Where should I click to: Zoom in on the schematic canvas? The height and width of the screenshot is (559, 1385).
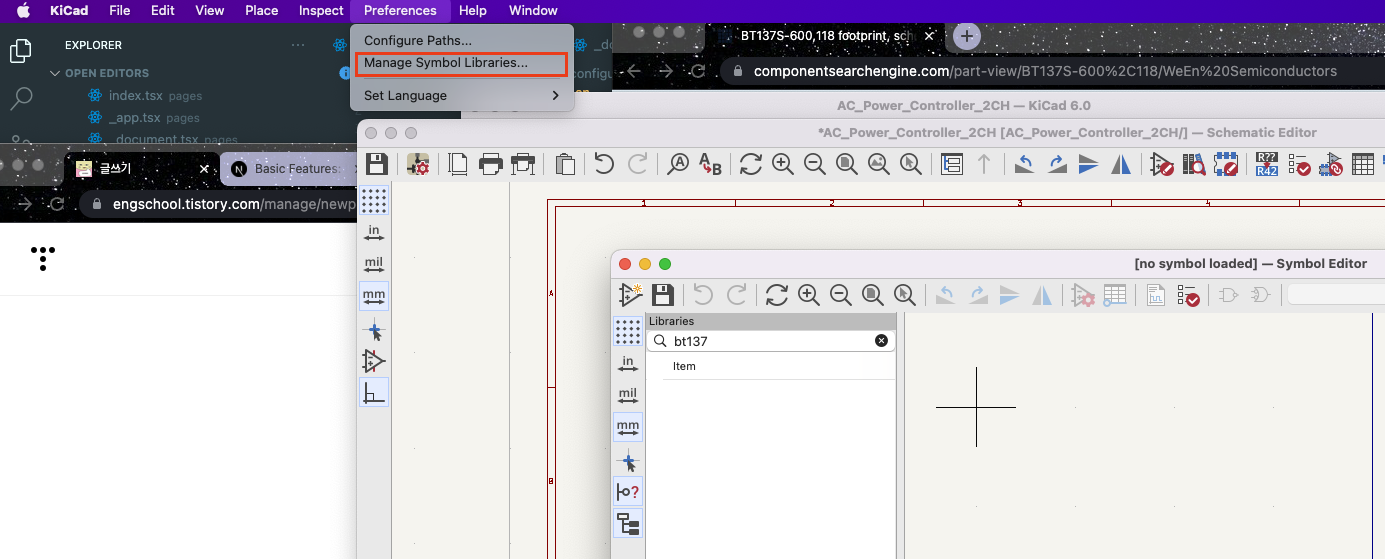[783, 164]
